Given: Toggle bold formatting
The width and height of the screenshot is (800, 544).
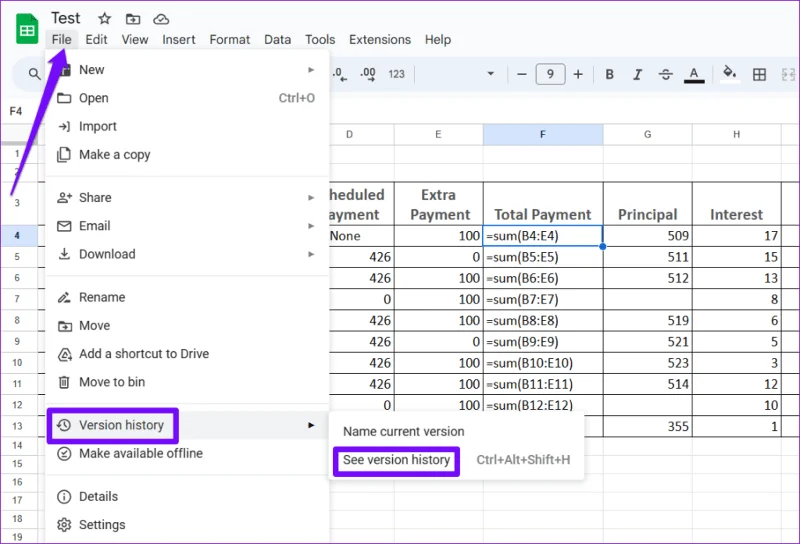Looking at the screenshot, I should (x=609, y=75).
